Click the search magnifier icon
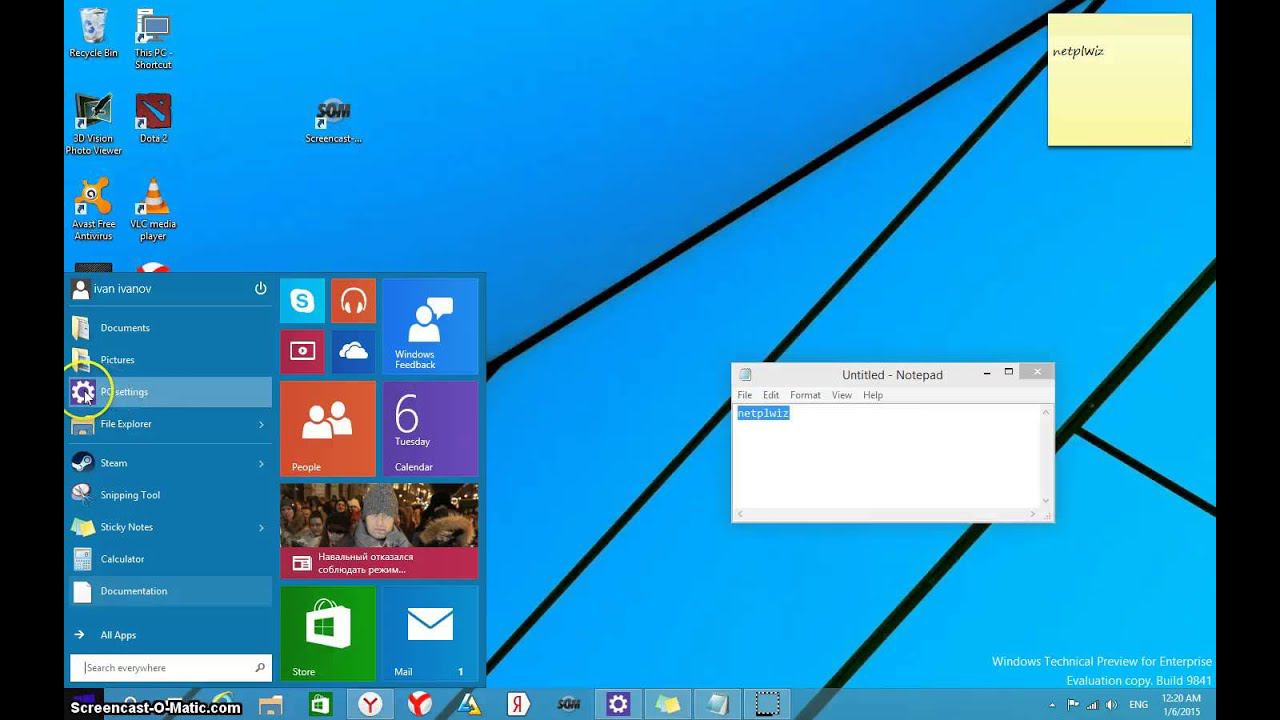The image size is (1280, 720). [x=260, y=668]
